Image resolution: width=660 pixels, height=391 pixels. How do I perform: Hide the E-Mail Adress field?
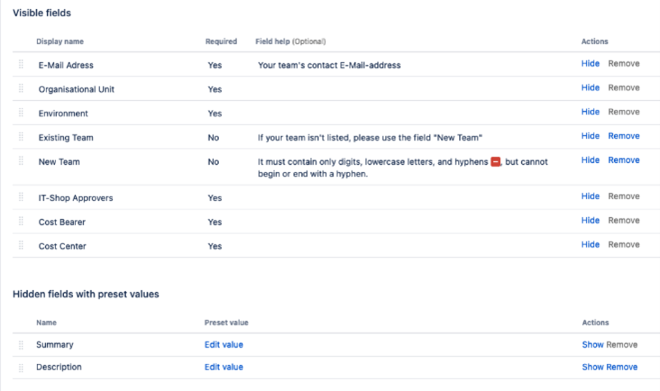coord(590,64)
